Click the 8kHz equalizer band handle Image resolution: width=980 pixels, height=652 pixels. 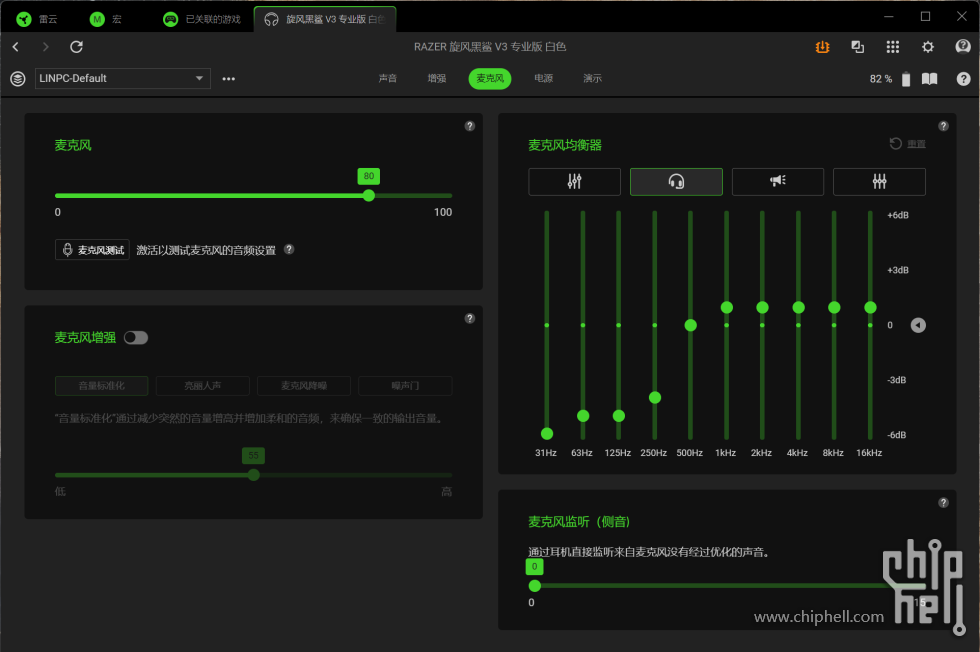[x=834, y=307]
